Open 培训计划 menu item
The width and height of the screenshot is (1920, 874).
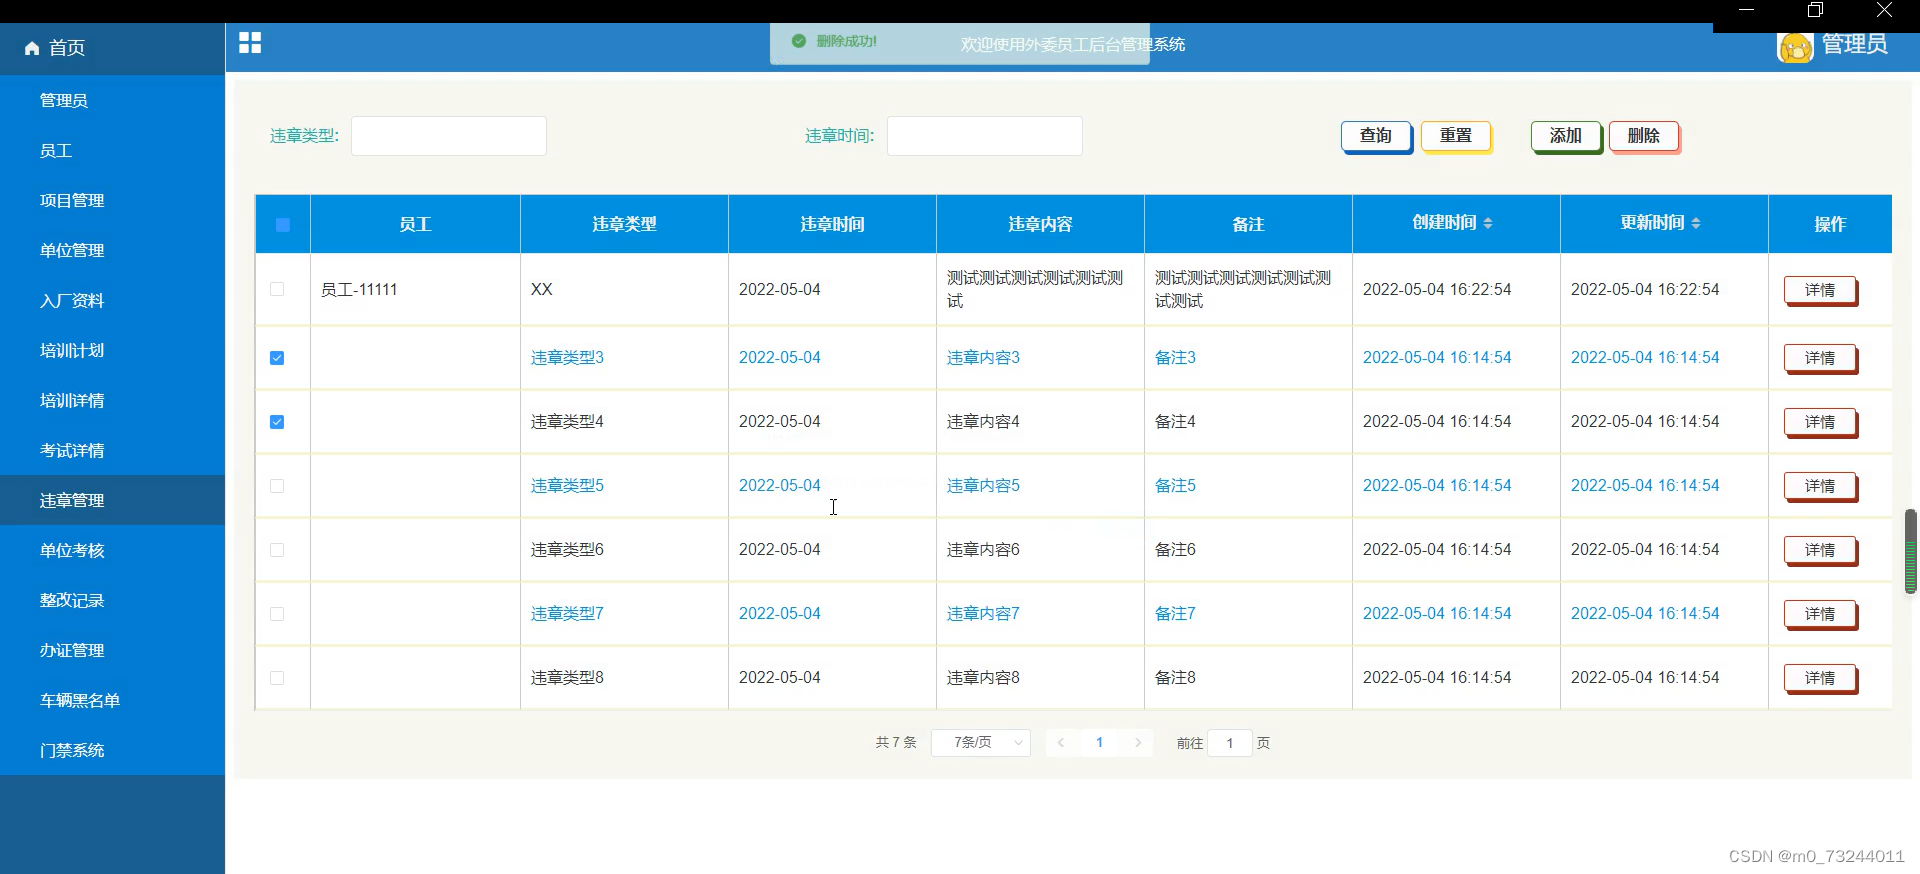(112, 350)
